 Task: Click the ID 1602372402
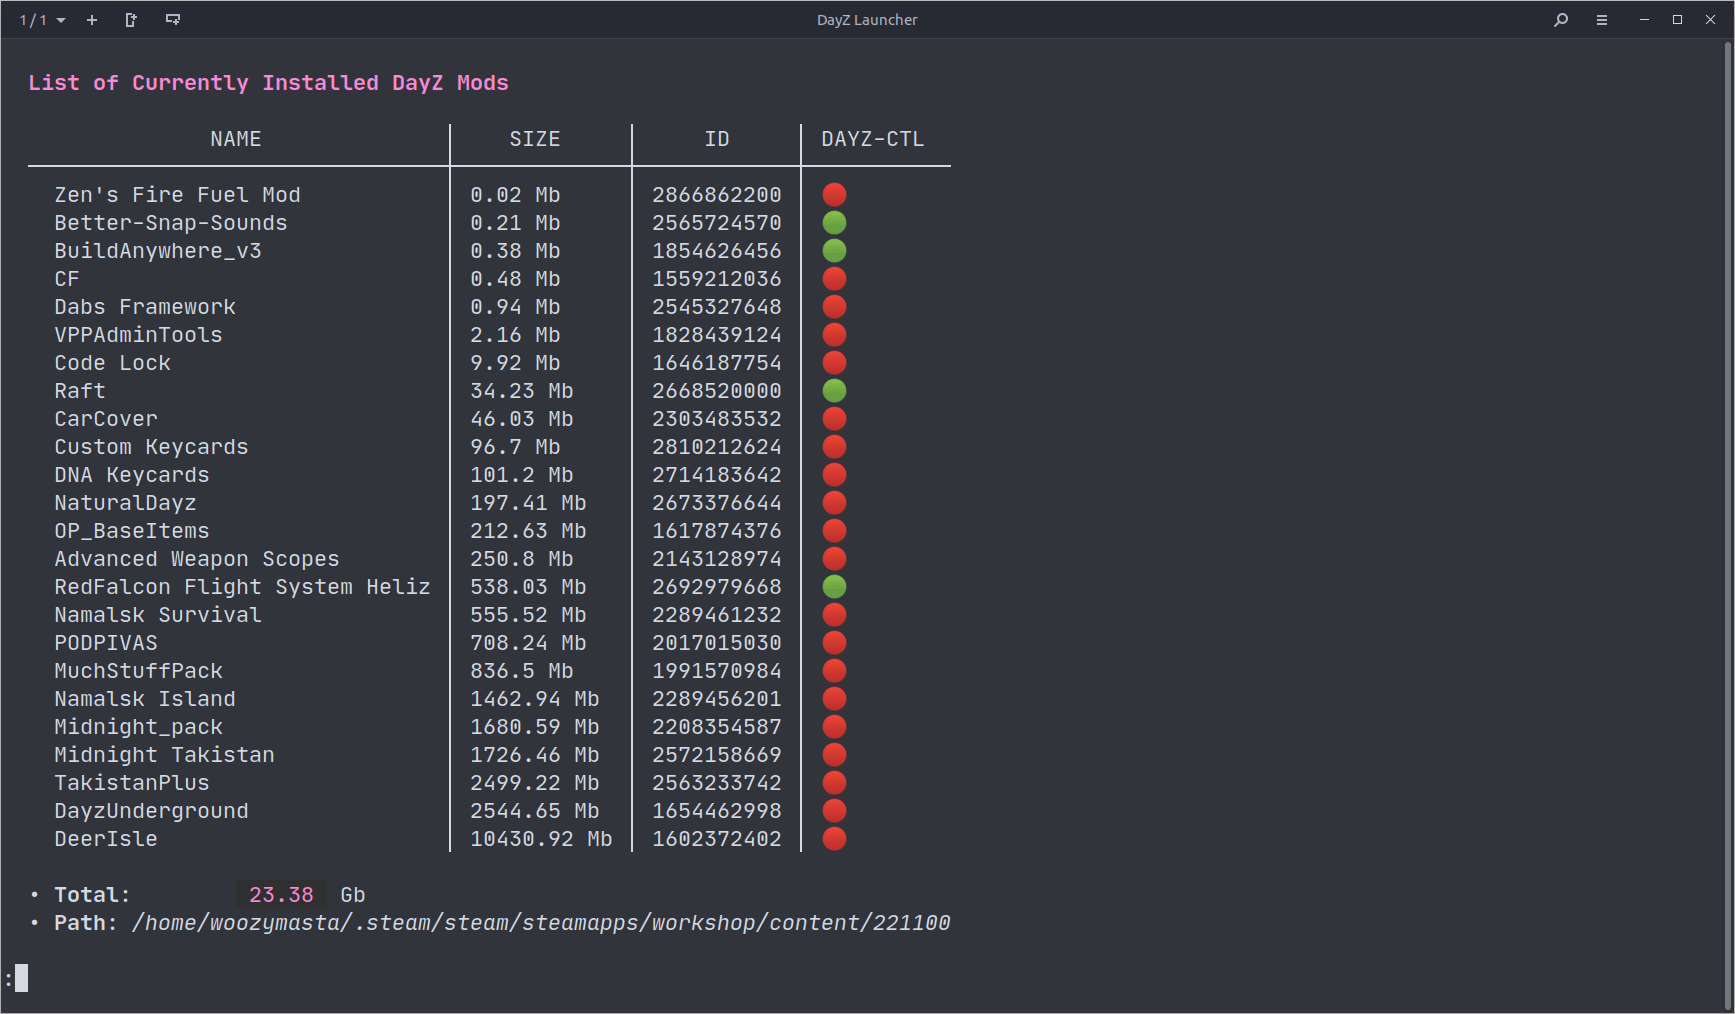tap(717, 839)
